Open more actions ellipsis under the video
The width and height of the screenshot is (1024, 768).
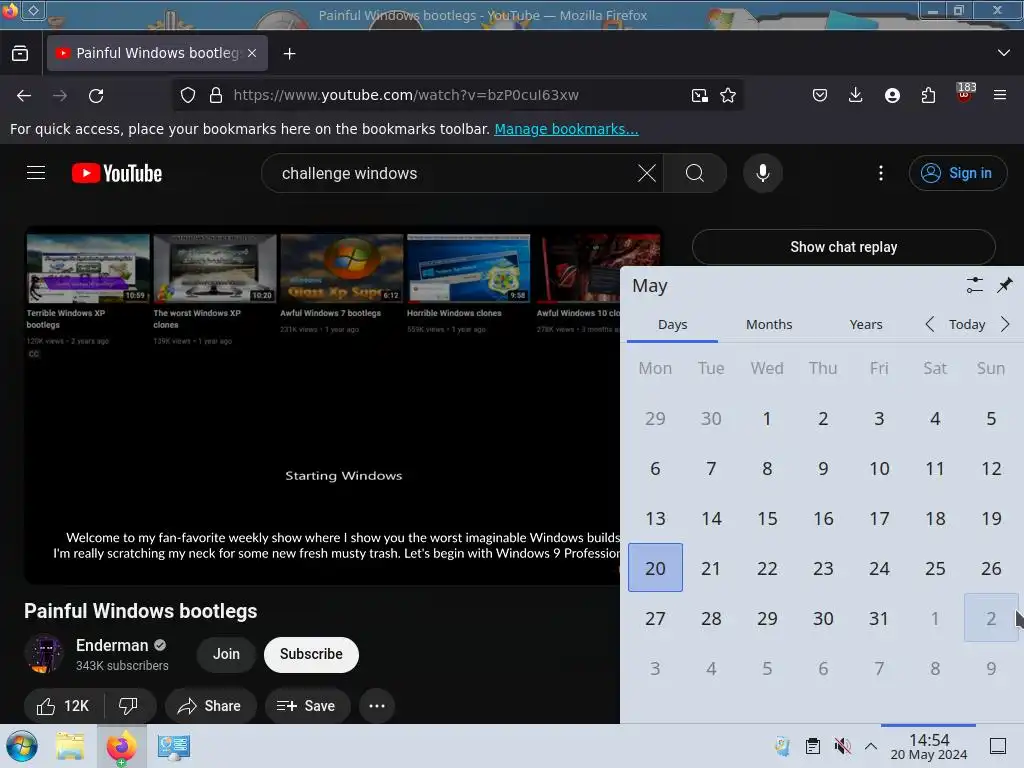click(377, 706)
